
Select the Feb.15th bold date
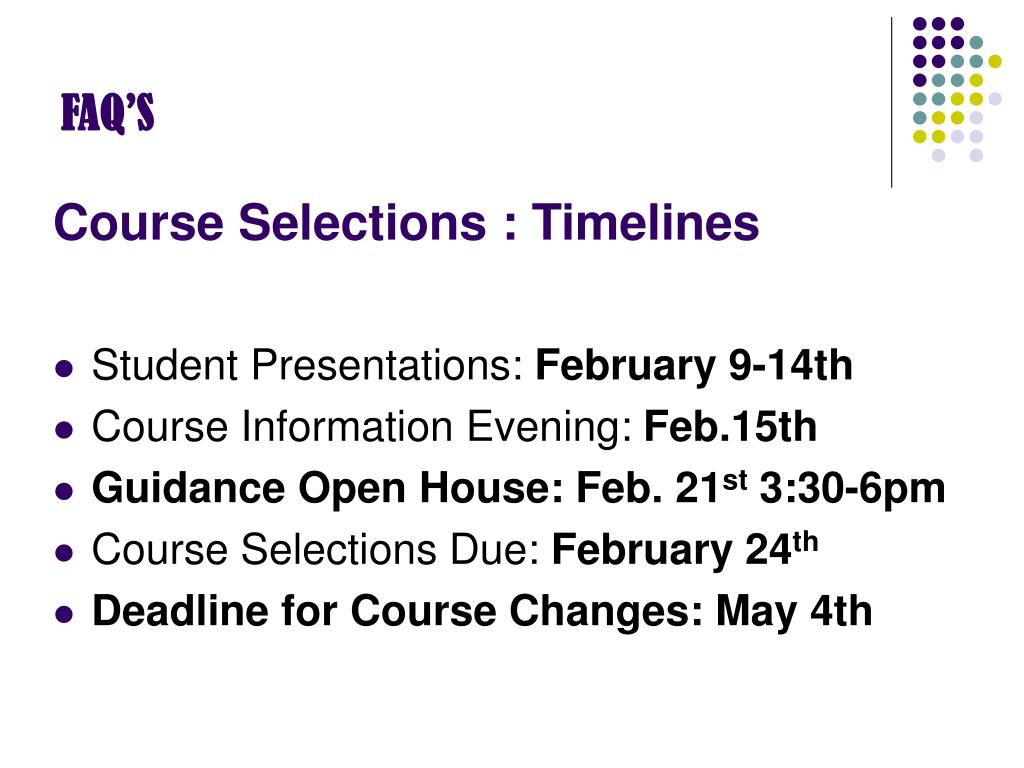(730, 427)
